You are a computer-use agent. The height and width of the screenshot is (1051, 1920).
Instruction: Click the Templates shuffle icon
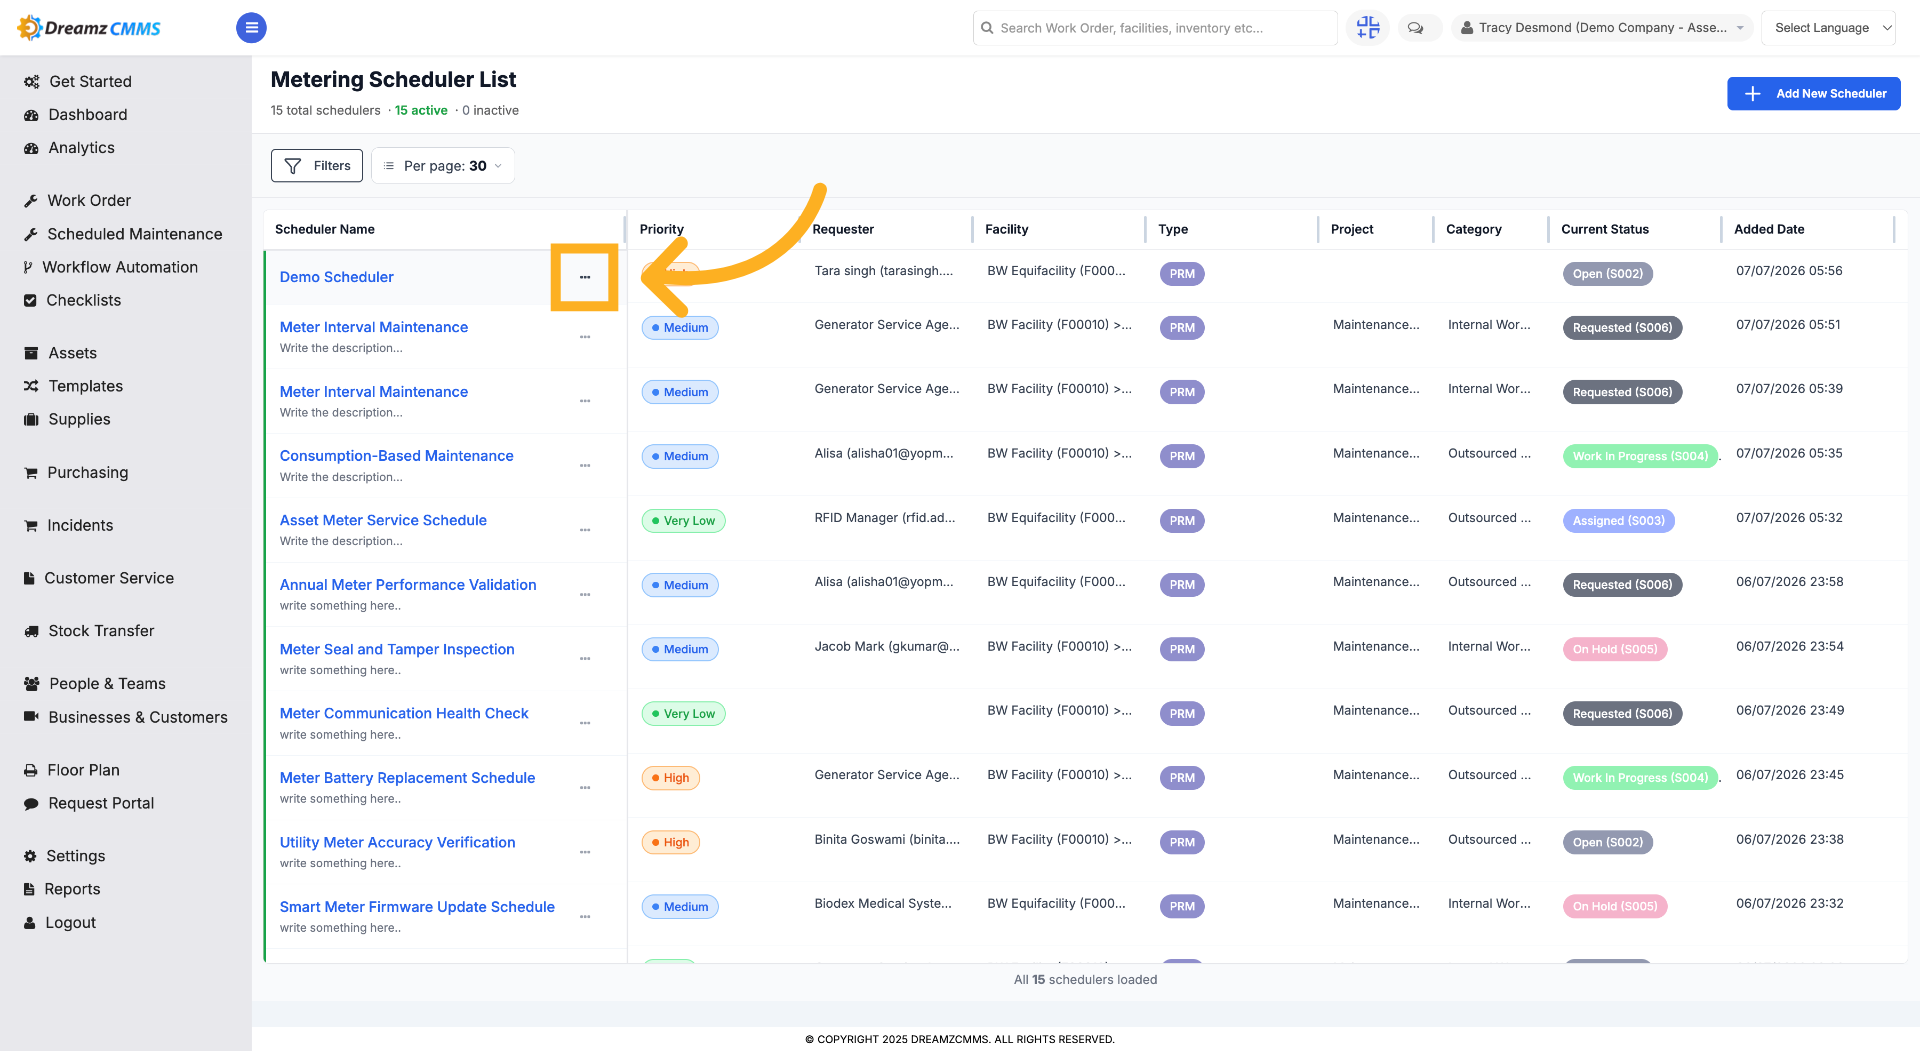click(31, 386)
